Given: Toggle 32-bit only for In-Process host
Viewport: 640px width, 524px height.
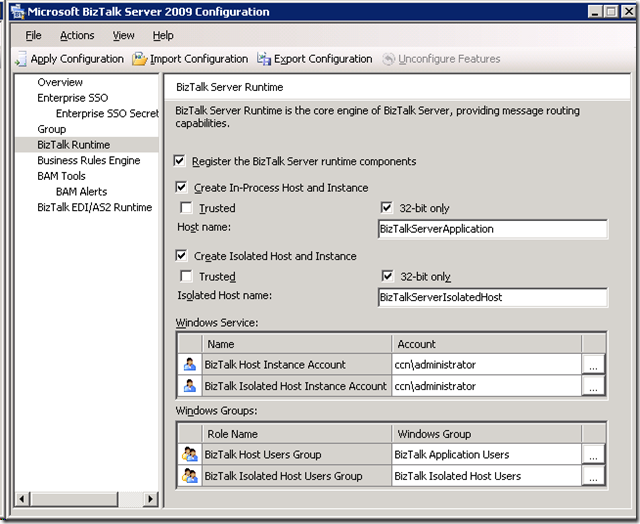Looking at the screenshot, I should click(x=387, y=208).
